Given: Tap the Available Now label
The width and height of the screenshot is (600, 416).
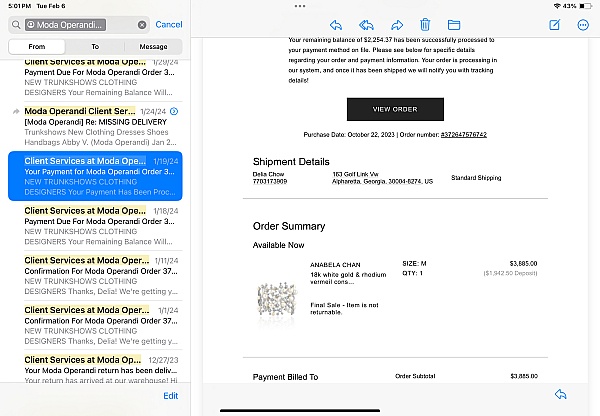Looking at the screenshot, I should 278,245.
